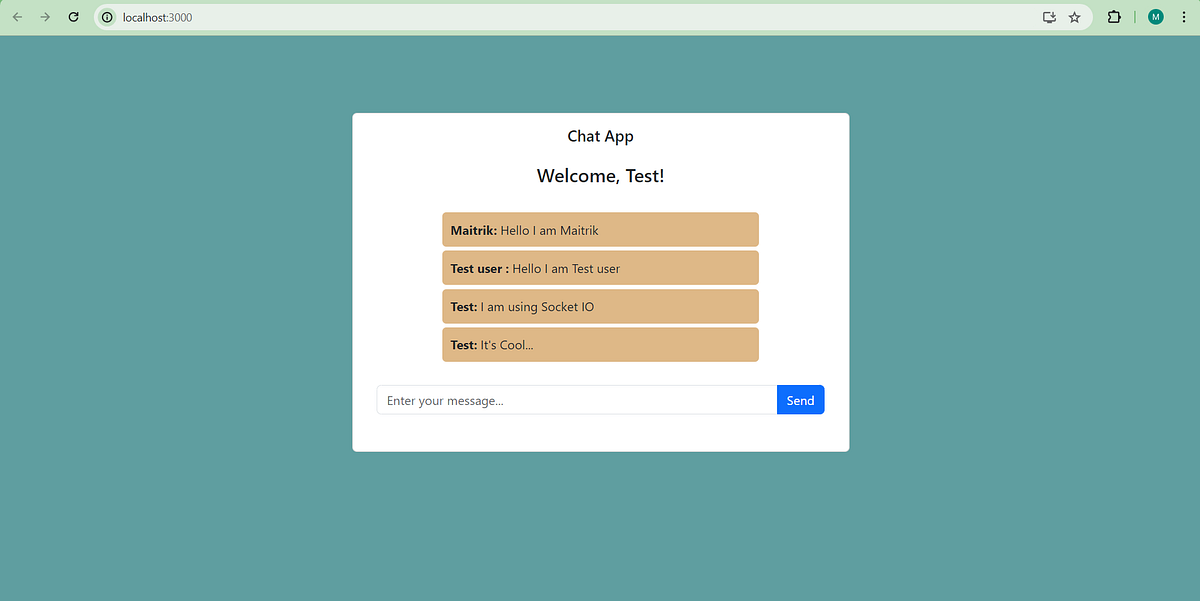Open the three-dot browser menu
The image size is (1200, 601).
(1183, 17)
